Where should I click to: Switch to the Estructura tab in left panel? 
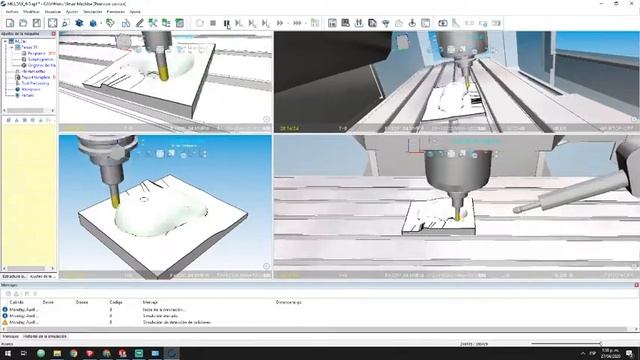[14, 276]
